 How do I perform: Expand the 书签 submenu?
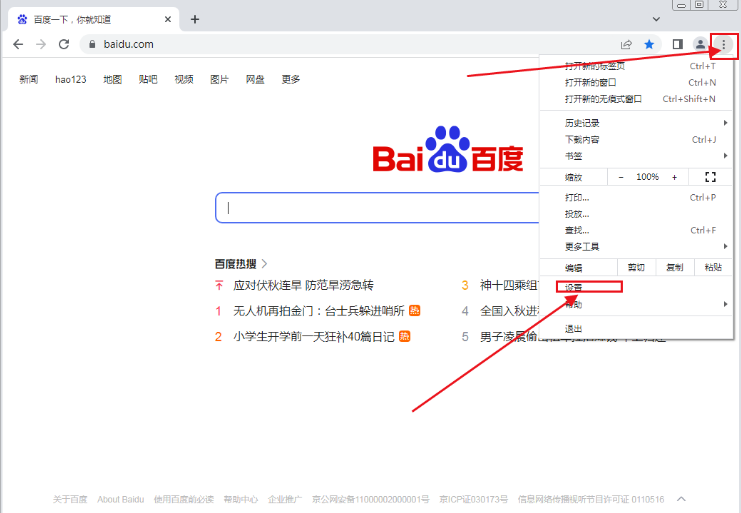pyautogui.click(x=637, y=156)
